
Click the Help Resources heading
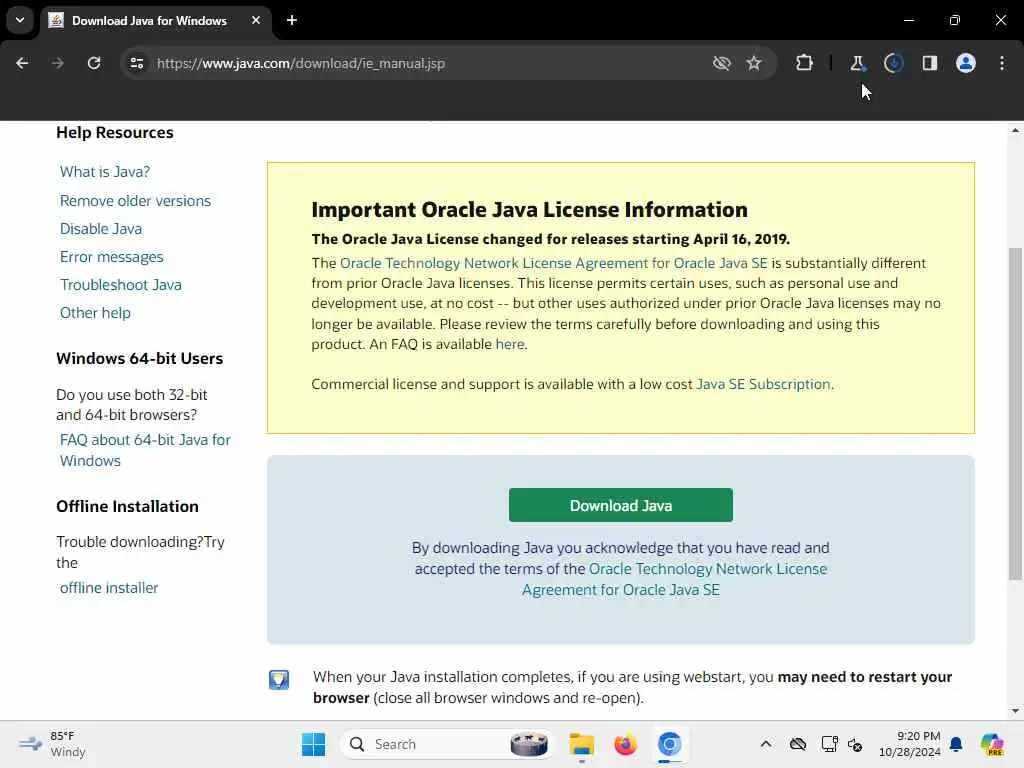pyautogui.click(x=115, y=133)
